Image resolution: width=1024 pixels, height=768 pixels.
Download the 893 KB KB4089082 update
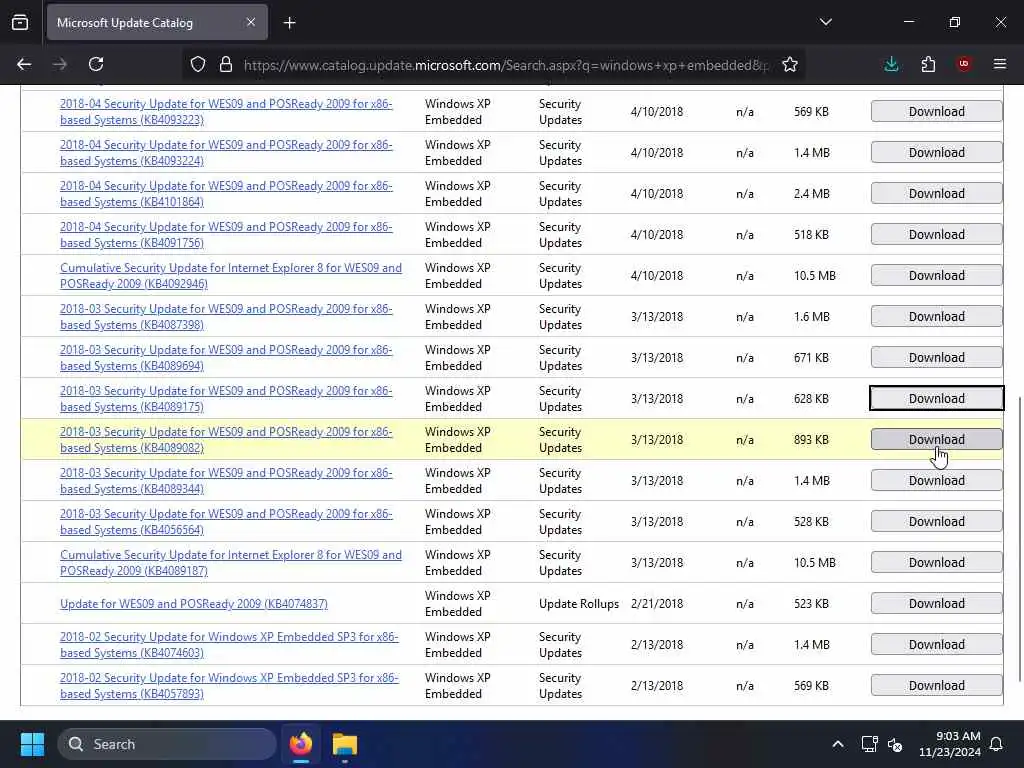coord(936,440)
